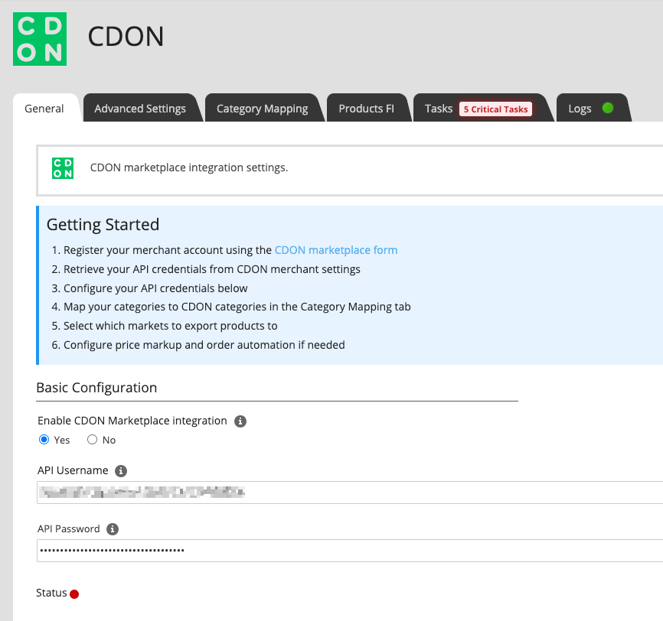Go to the Products FI tab
The image size is (663, 621).
[x=366, y=108]
